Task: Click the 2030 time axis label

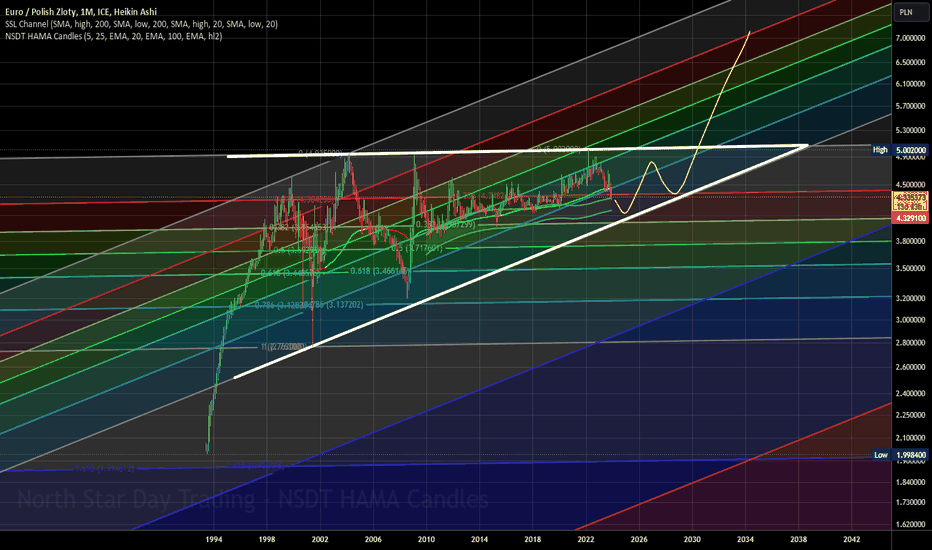Action: point(692,539)
